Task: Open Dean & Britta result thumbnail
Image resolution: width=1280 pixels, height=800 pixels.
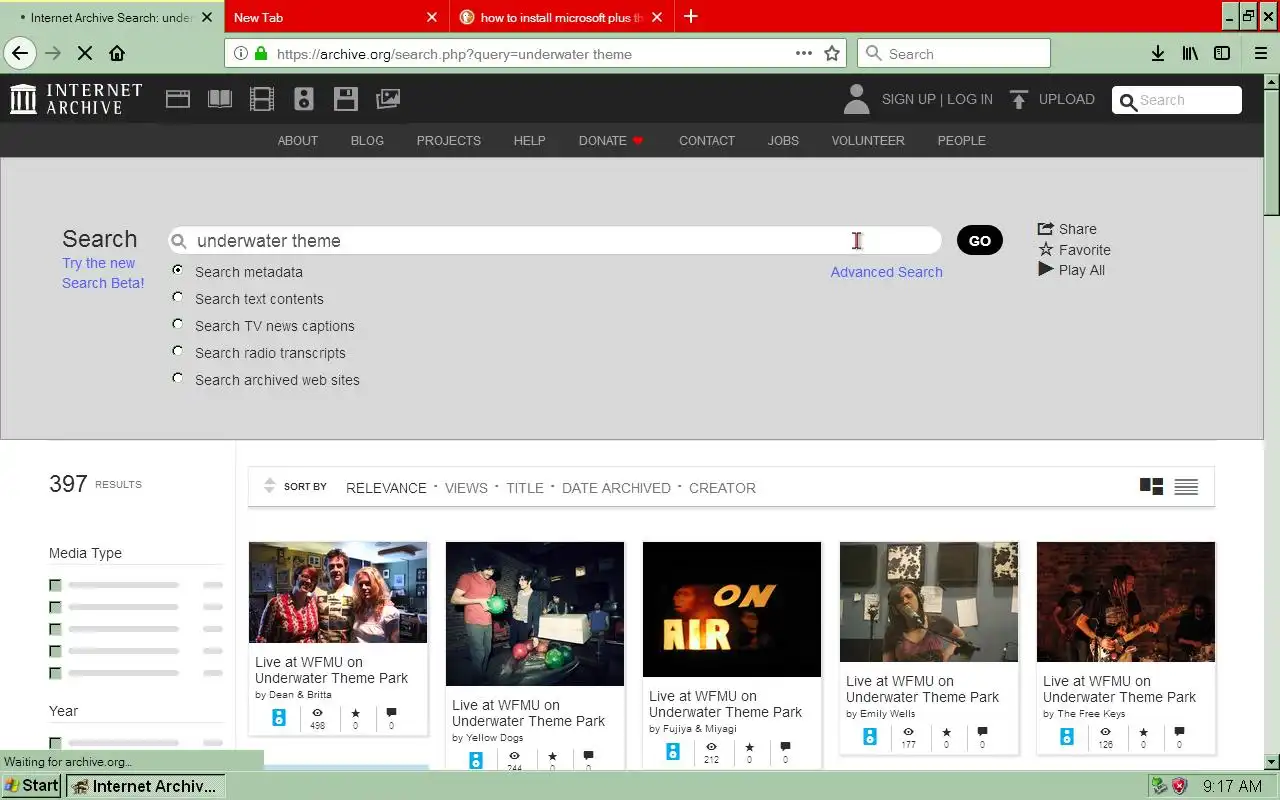Action: tap(338, 592)
